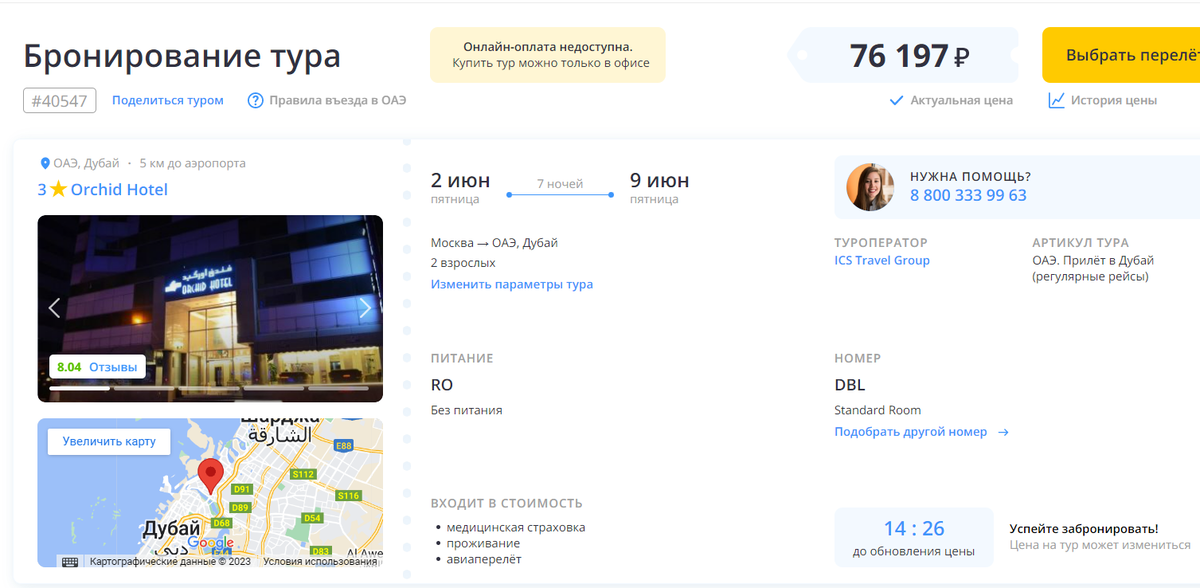Click "медицинская страховка" list item

516,527
